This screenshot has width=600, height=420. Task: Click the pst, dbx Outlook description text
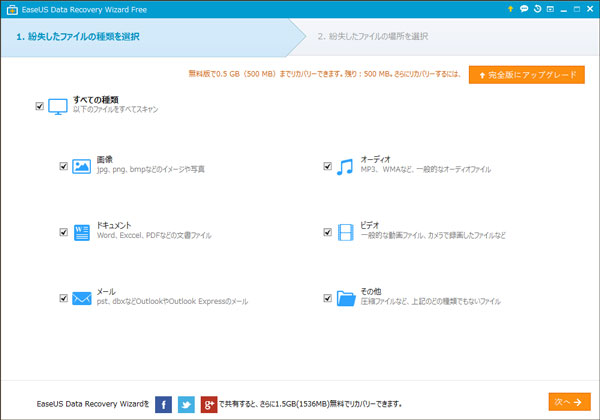[172, 301]
